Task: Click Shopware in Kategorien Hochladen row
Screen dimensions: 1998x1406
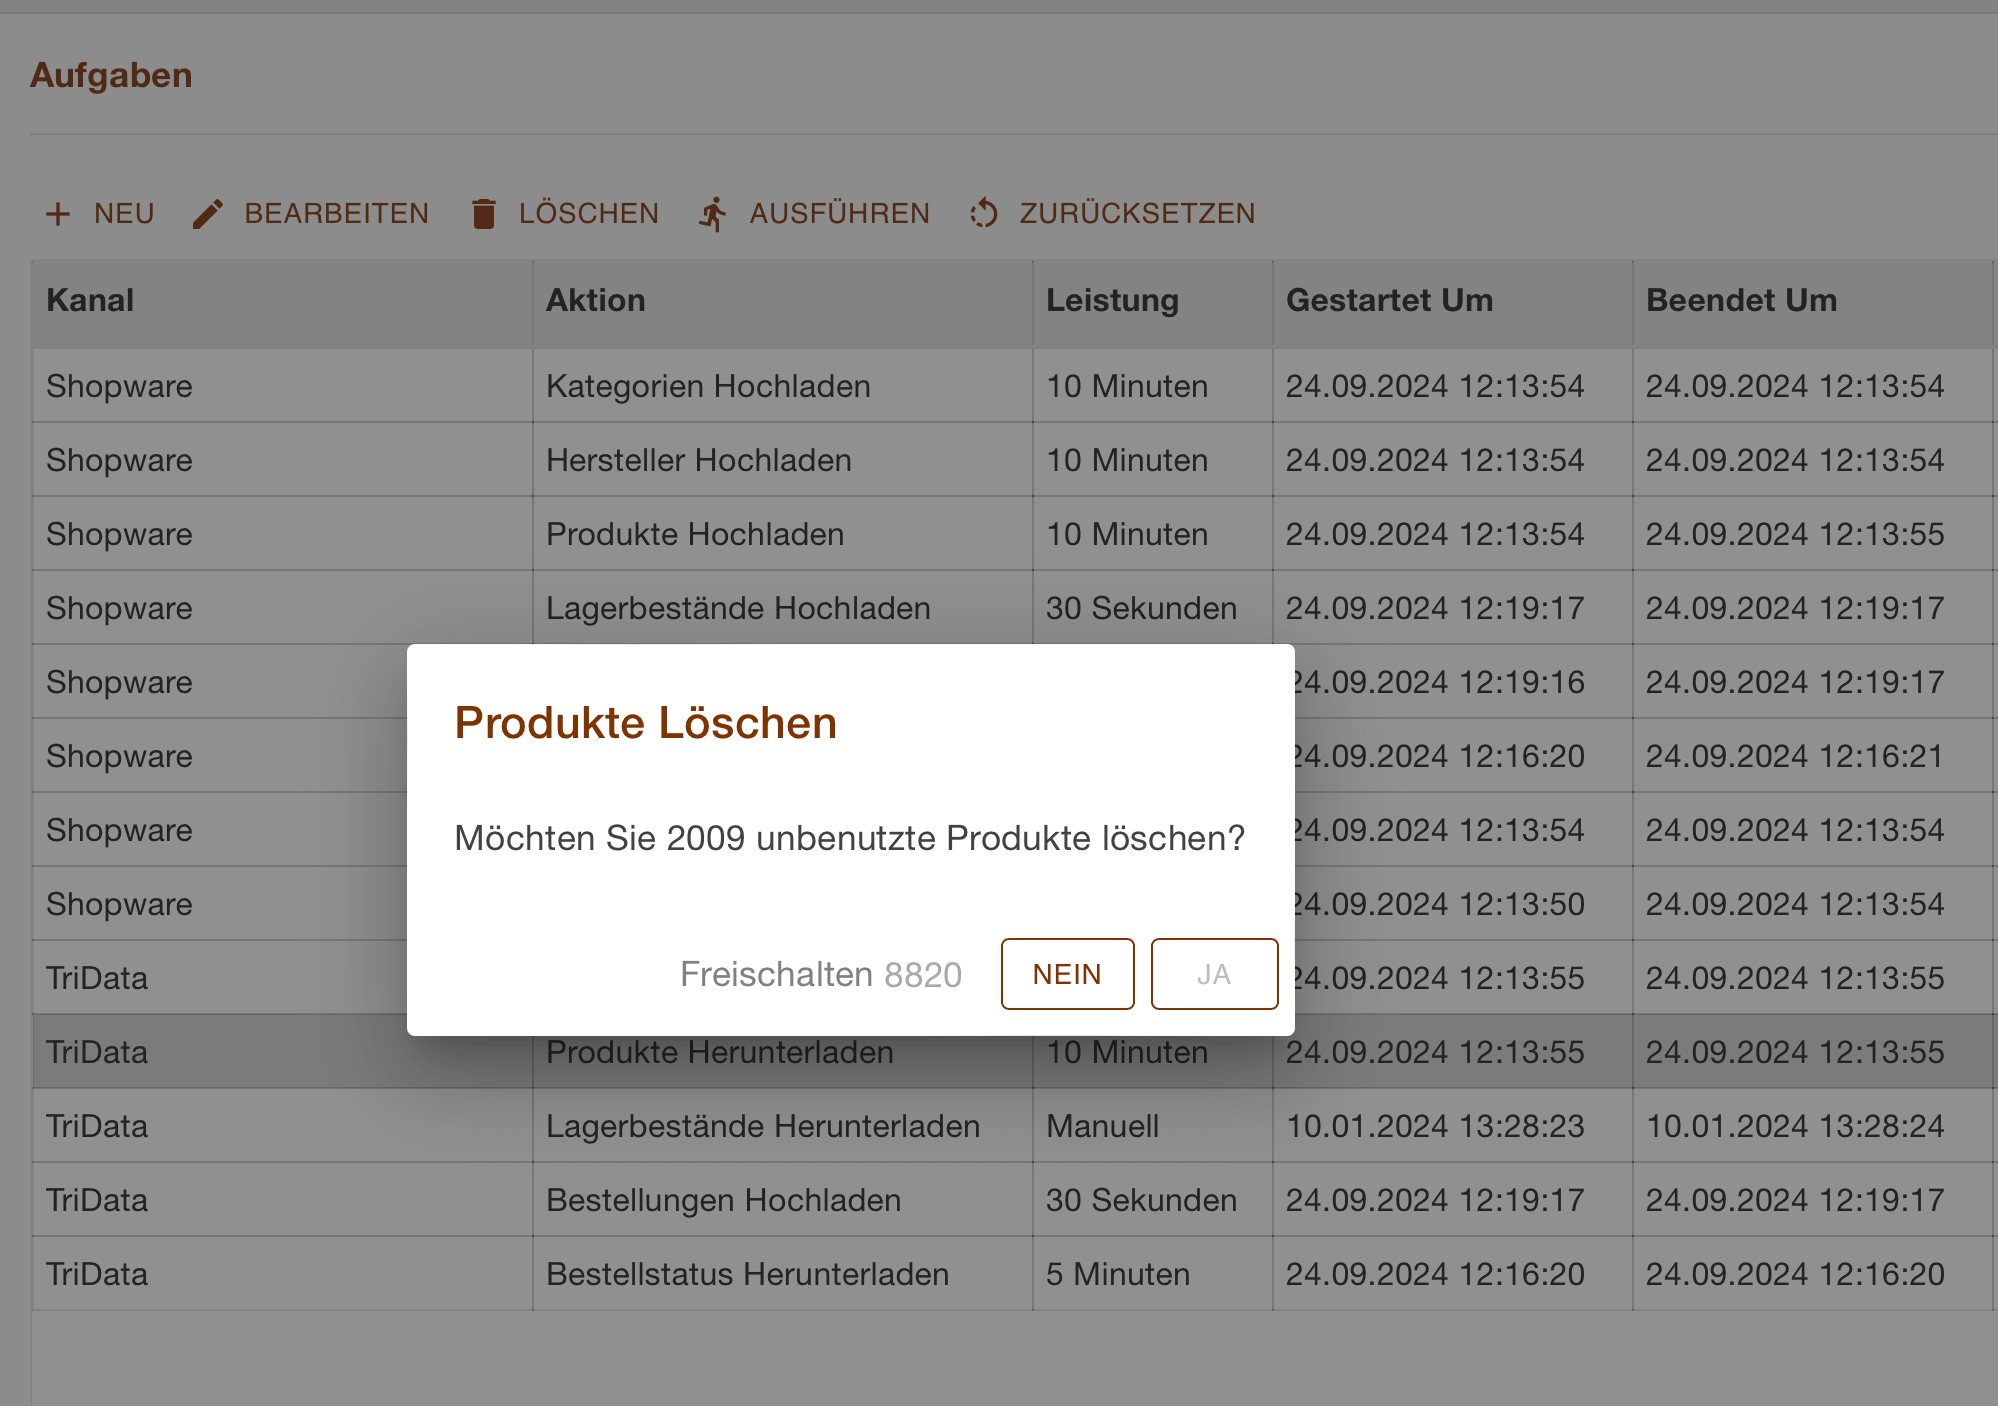Action: 282,386
